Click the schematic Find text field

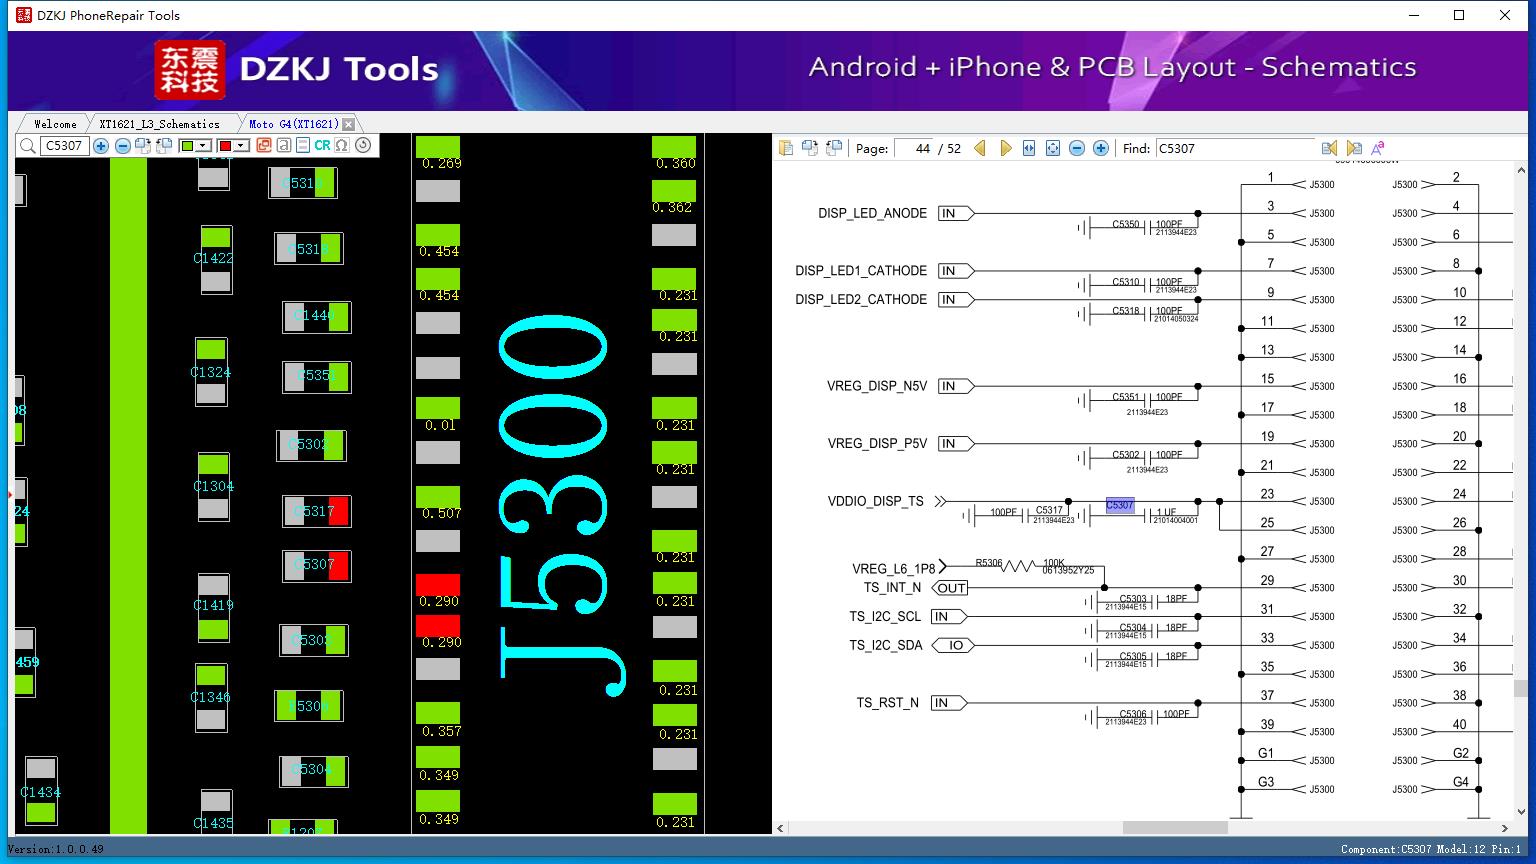pyautogui.click(x=1235, y=148)
